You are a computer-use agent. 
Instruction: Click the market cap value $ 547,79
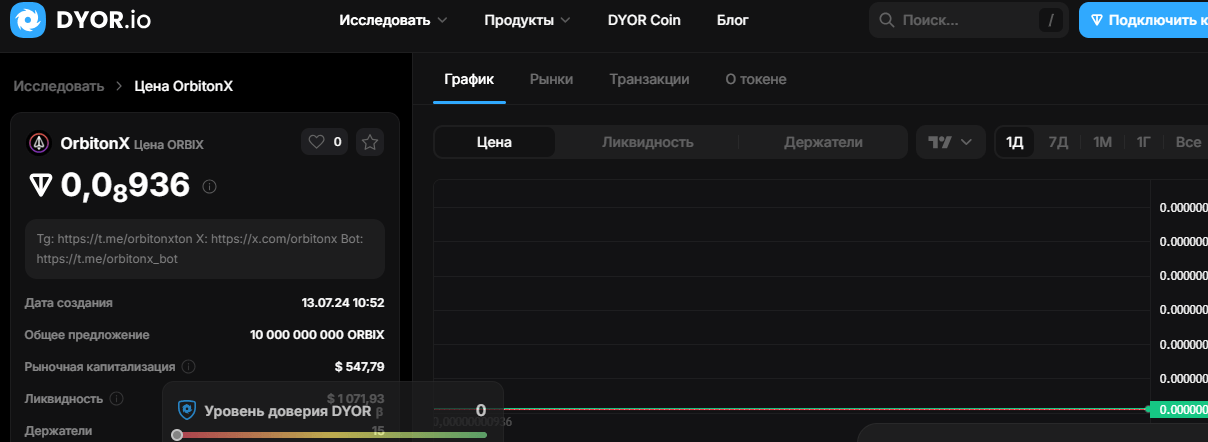coord(360,366)
